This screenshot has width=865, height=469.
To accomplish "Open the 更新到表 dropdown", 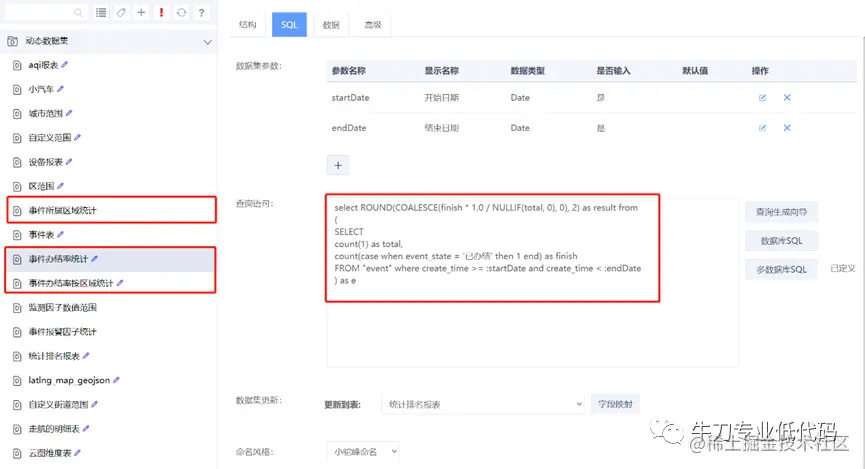I will click(x=483, y=404).
